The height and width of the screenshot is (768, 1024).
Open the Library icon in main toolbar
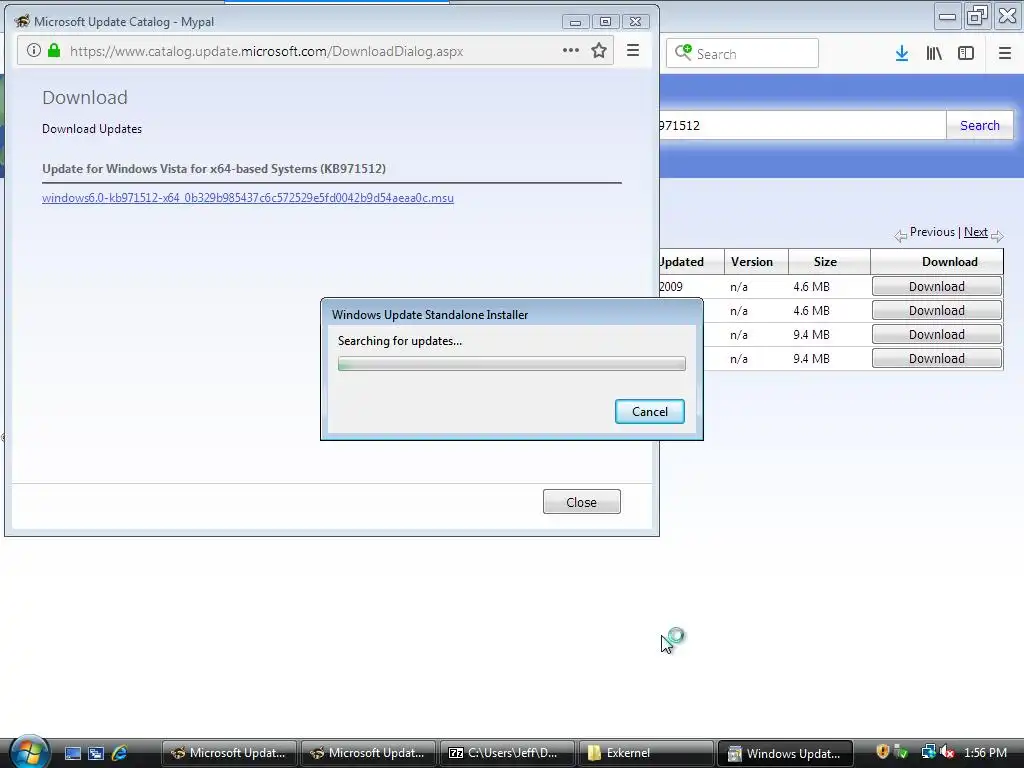point(934,54)
